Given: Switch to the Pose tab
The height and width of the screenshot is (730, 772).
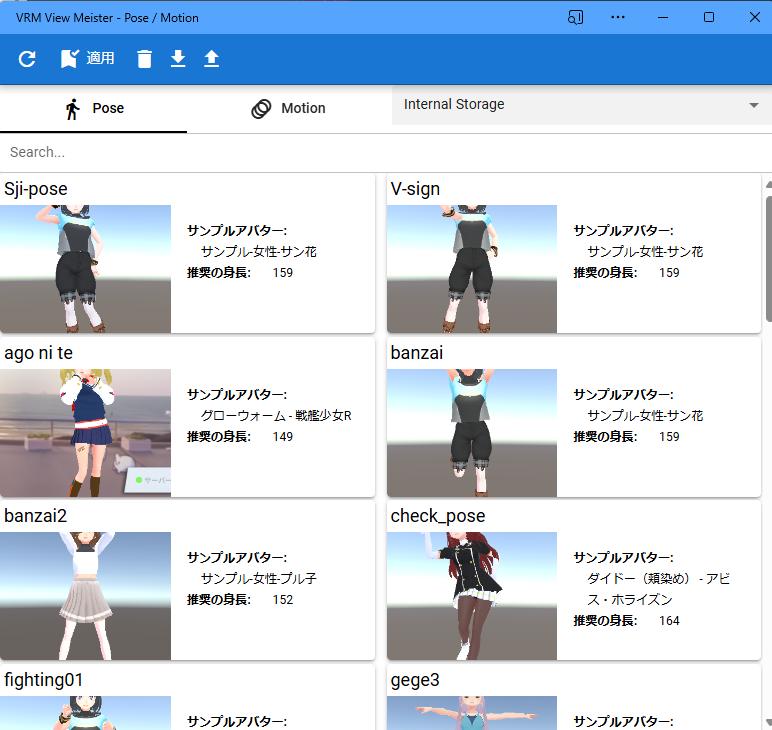Looking at the screenshot, I should tap(94, 109).
